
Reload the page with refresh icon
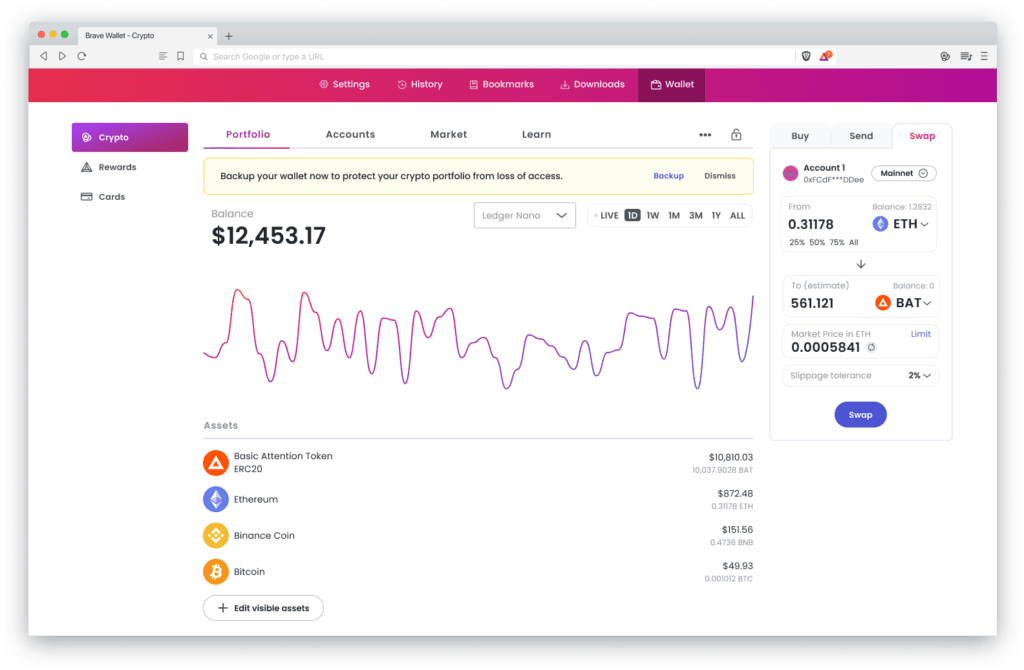[82, 56]
